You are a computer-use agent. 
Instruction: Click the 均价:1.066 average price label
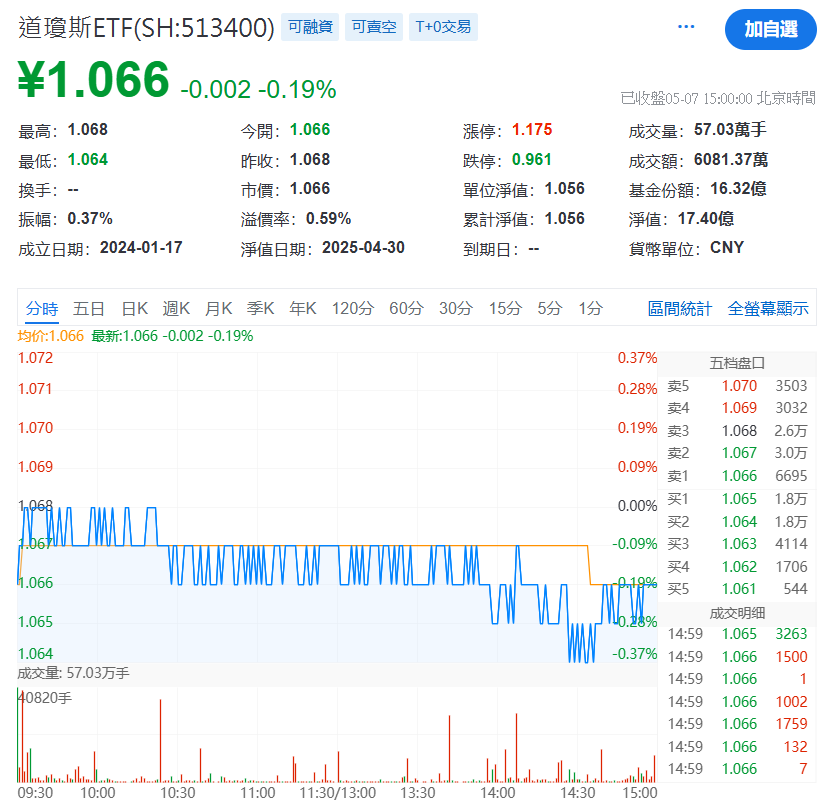click(x=51, y=336)
